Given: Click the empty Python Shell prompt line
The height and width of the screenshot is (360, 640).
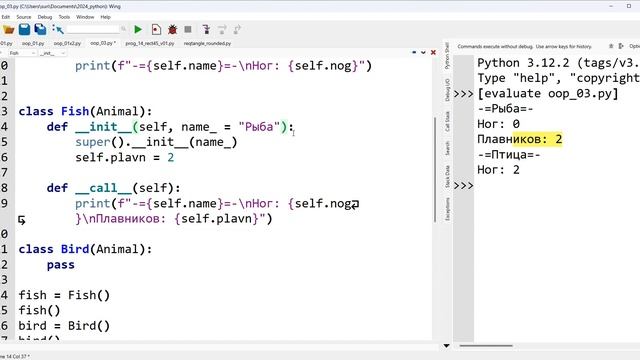Looking at the screenshot, I should pyautogui.click(x=557, y=185).
